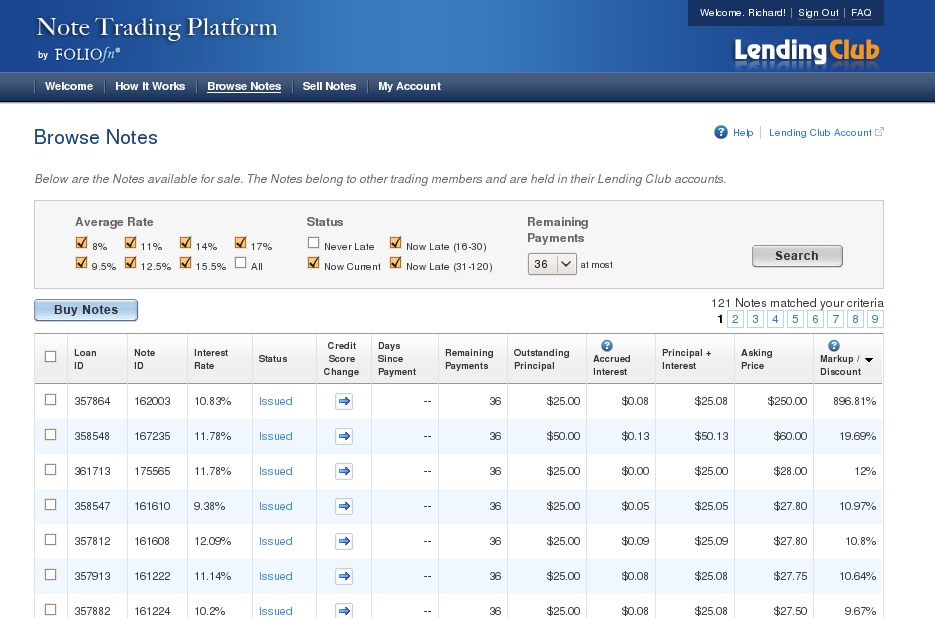Go to results page 4
This screenshot has height=618, width=935.
point(775,319)
